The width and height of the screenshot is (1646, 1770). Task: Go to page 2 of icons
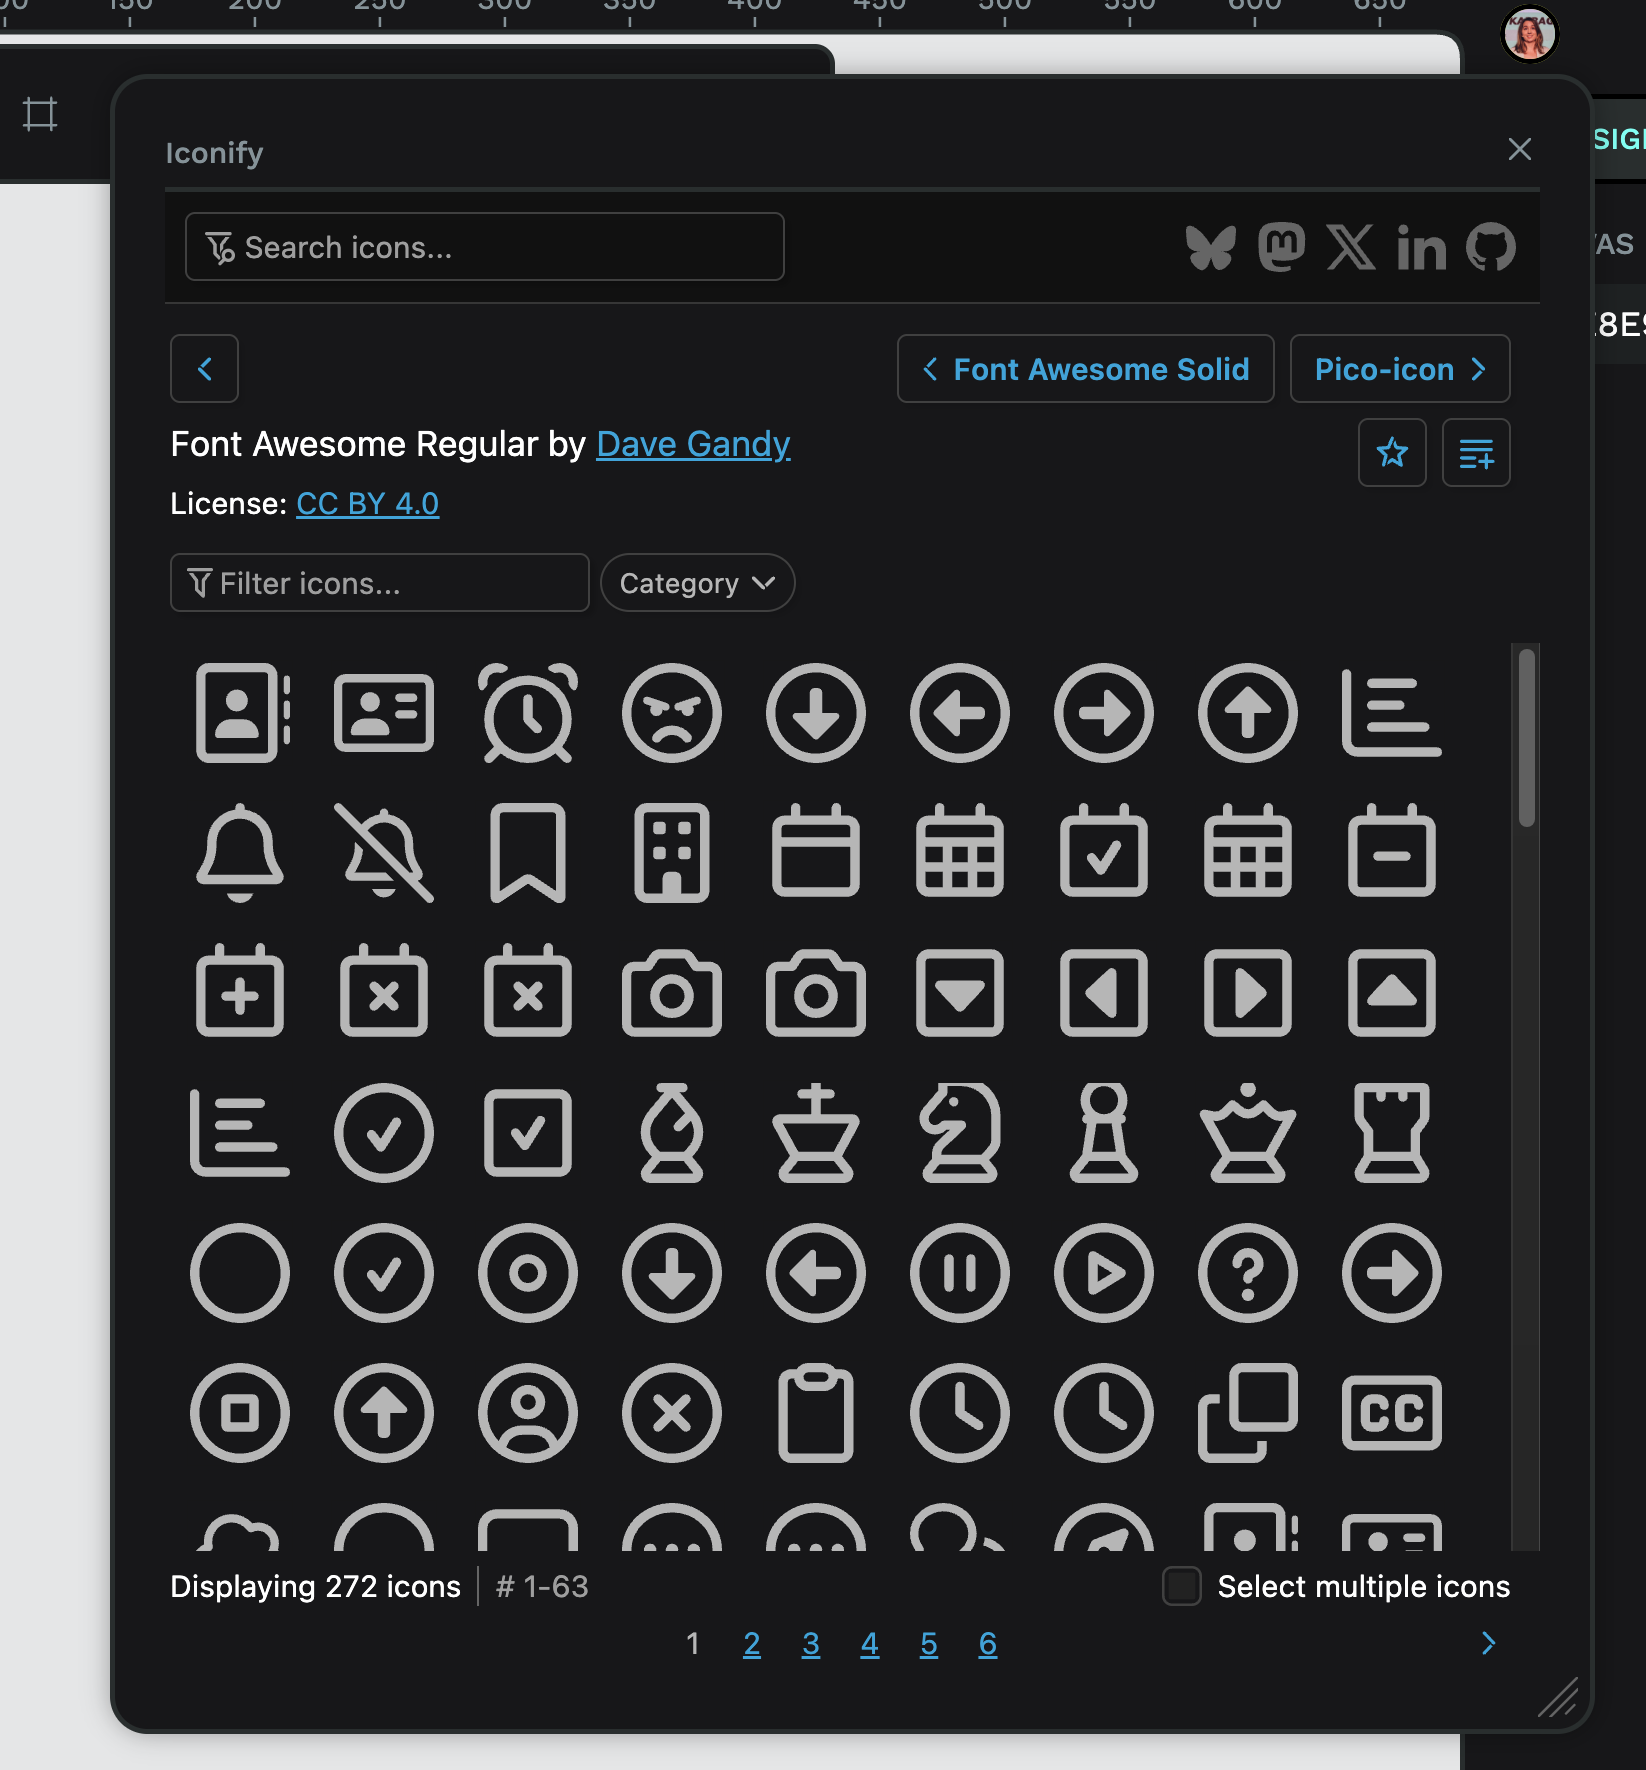tap(752, 1644)
